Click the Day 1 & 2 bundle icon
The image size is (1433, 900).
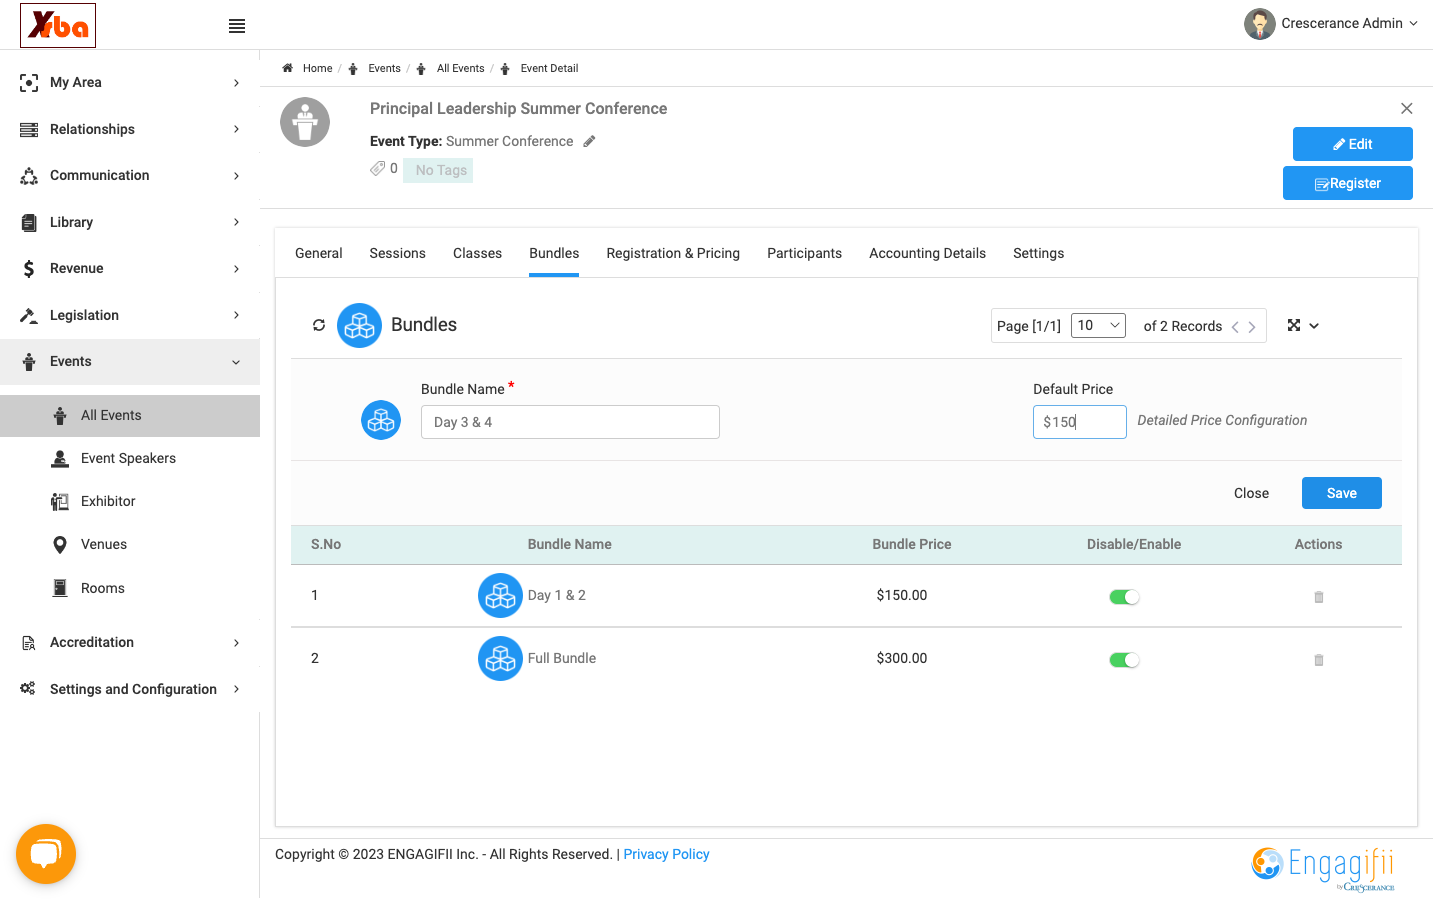500,595
